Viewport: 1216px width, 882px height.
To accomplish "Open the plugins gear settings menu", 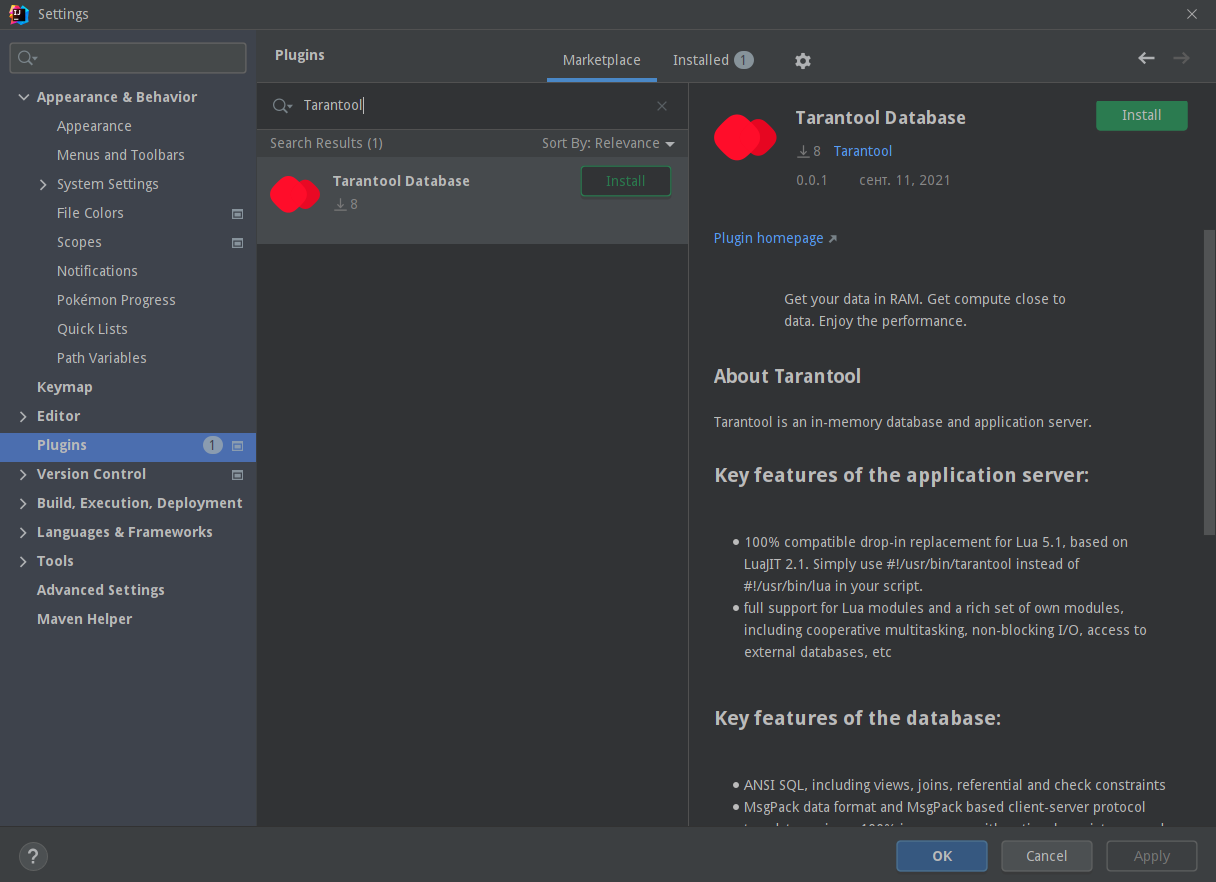I will pyautogui.click(x=802, y=61).
